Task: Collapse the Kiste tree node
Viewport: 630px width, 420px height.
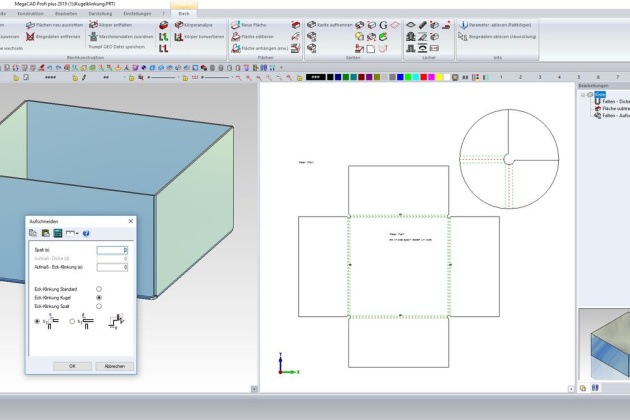Action: tap(583, 94)
